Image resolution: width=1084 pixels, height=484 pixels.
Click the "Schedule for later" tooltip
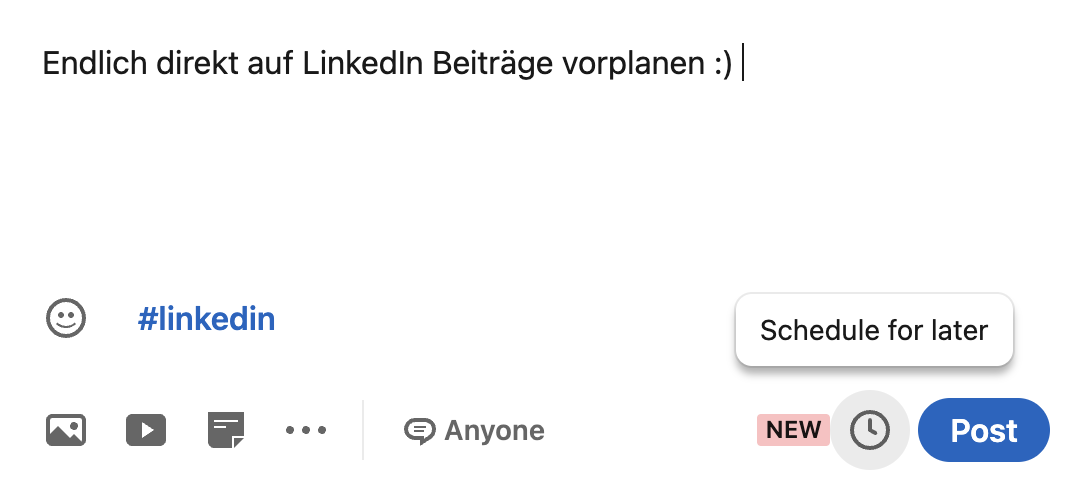point(874,330)
